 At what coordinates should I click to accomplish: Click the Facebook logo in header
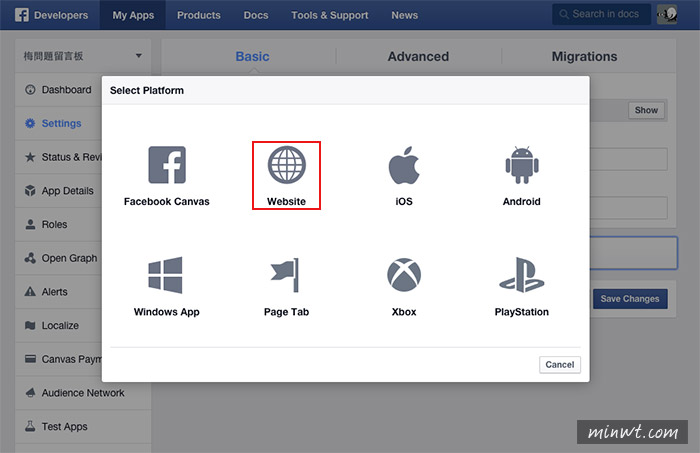pos(22,15)
